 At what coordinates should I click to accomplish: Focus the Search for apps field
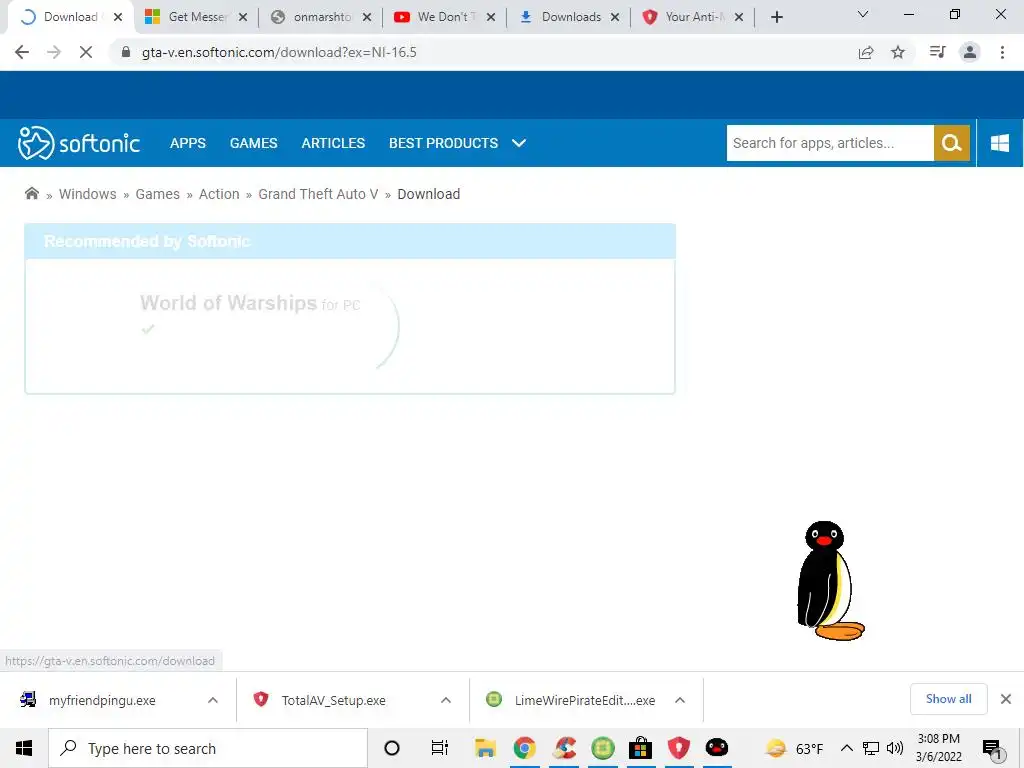click(830, 143)
